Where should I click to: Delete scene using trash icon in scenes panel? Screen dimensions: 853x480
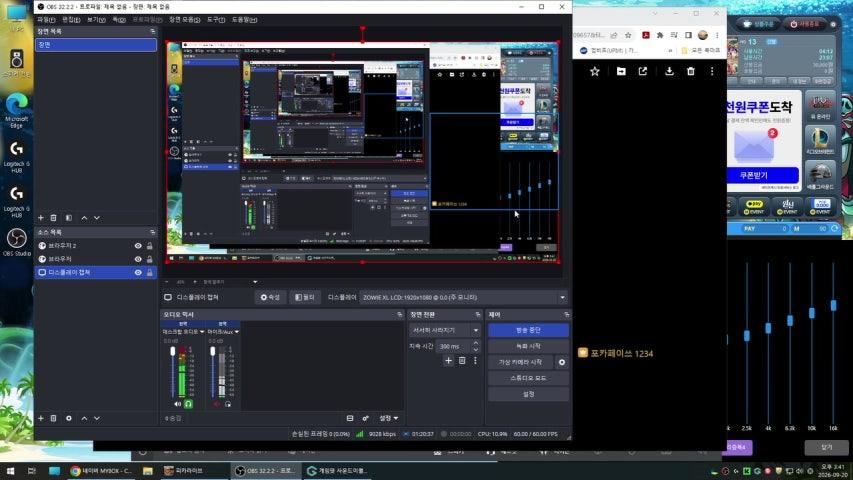click(53, 218)
